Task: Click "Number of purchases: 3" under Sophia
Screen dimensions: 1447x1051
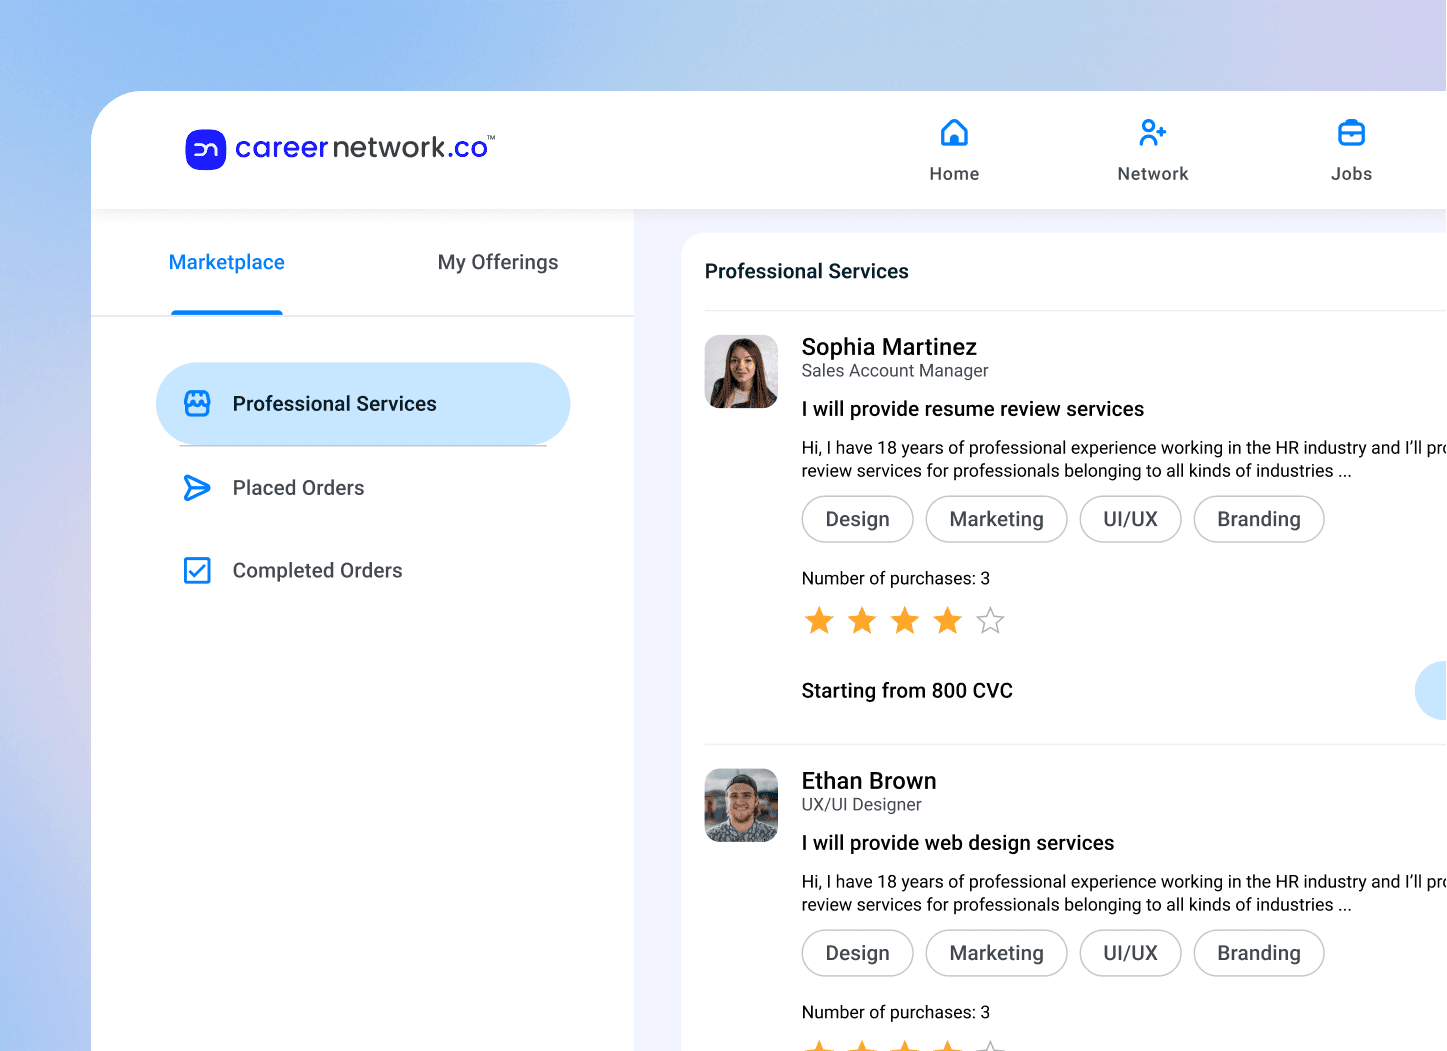Action: (896, 578)
